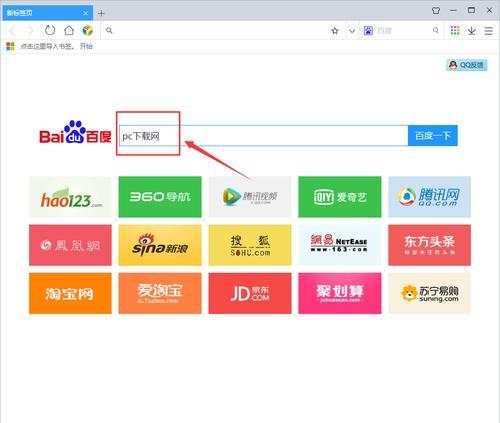Viewport: 500px width, 423px height.
Task: Open the 东方头条 tile
Action: (429, 245)
